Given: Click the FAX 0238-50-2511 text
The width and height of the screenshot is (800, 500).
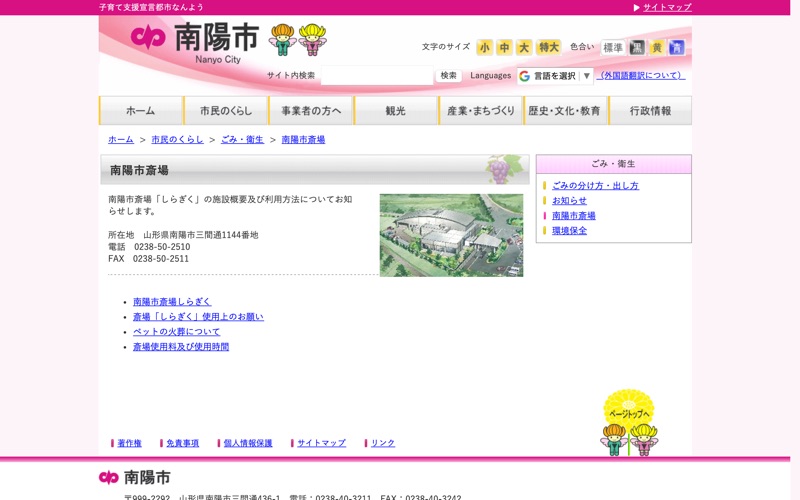Looking at the screenshot, I should tap(148, 259).
